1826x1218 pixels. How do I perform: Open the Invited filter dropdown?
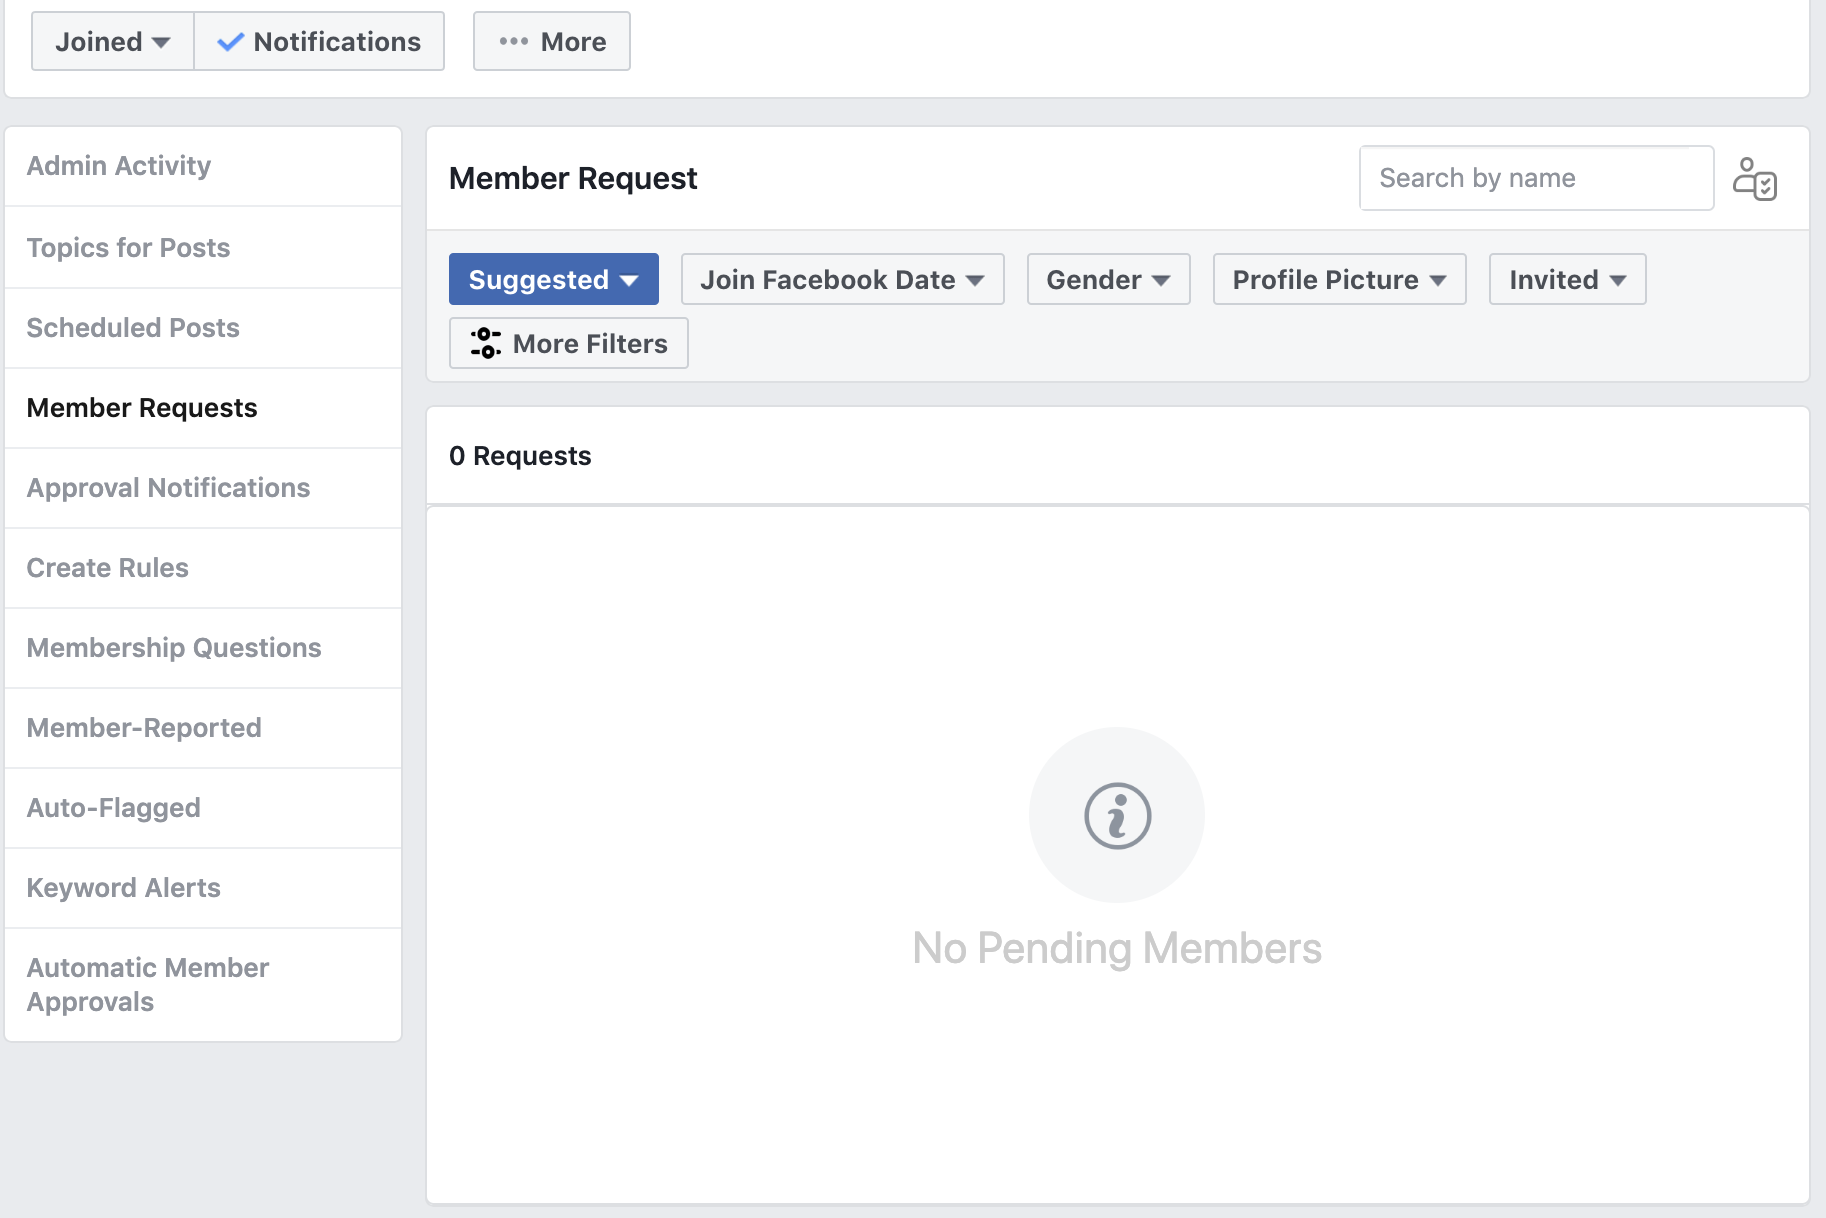coord(1565,279)
